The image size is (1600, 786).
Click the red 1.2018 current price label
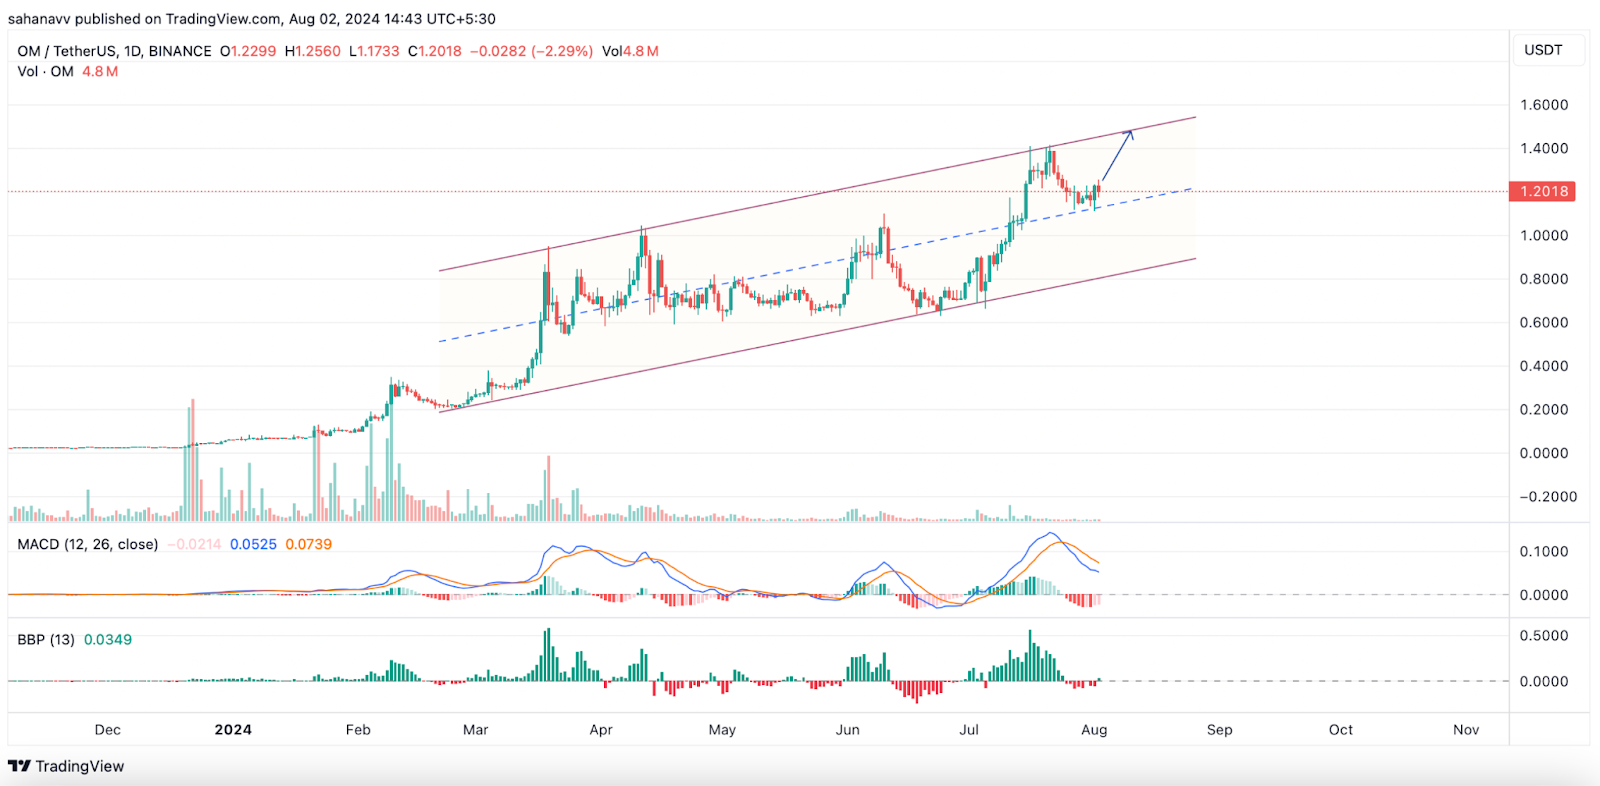coord(1543,191)
